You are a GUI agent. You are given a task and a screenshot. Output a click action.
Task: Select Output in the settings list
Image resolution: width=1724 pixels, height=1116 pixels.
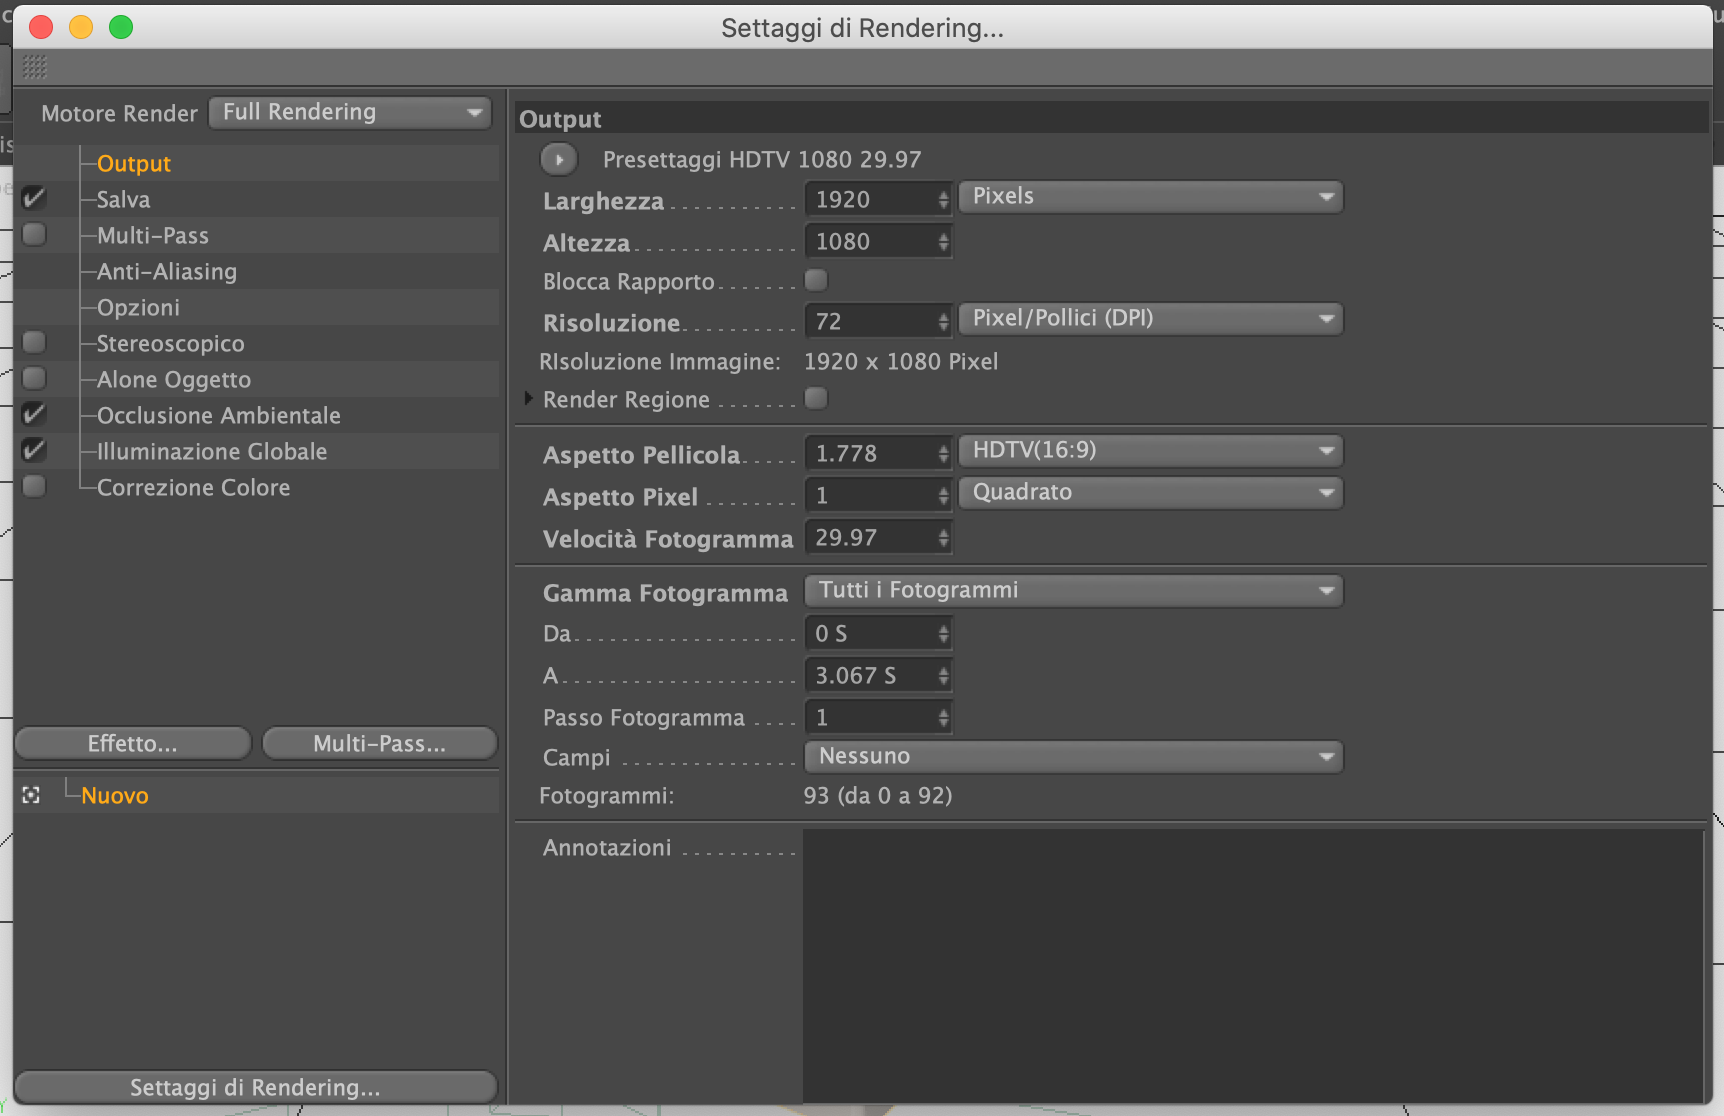click(133, 163)
